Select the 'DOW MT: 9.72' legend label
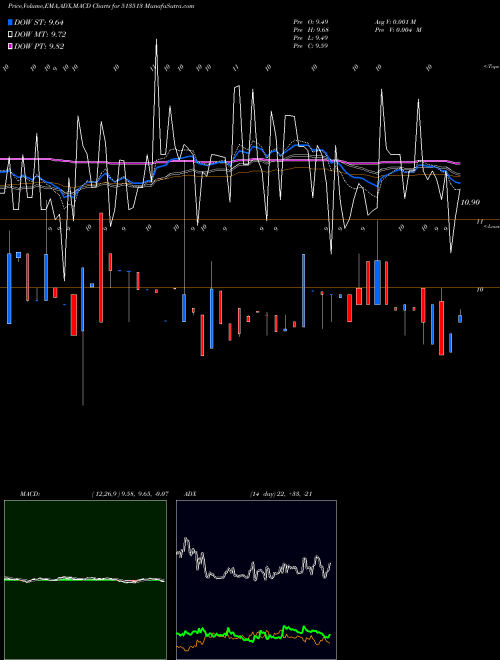 pos(40,35)
